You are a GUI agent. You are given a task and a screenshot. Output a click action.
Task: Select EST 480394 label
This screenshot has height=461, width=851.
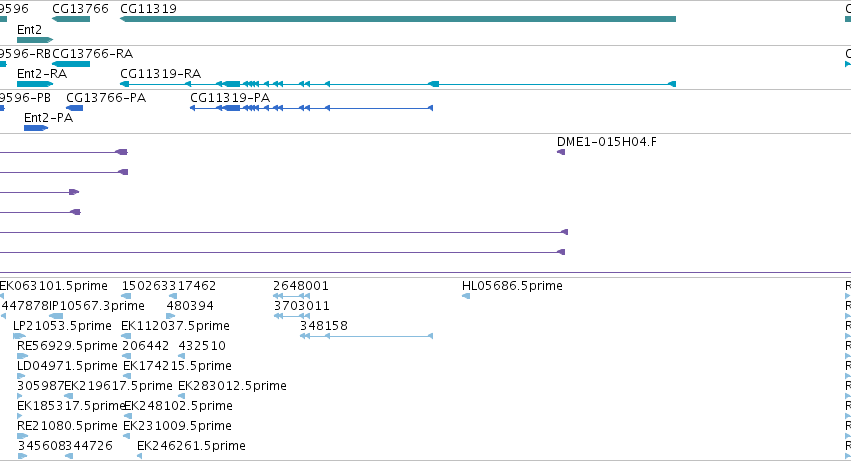[x=190, y=306]
